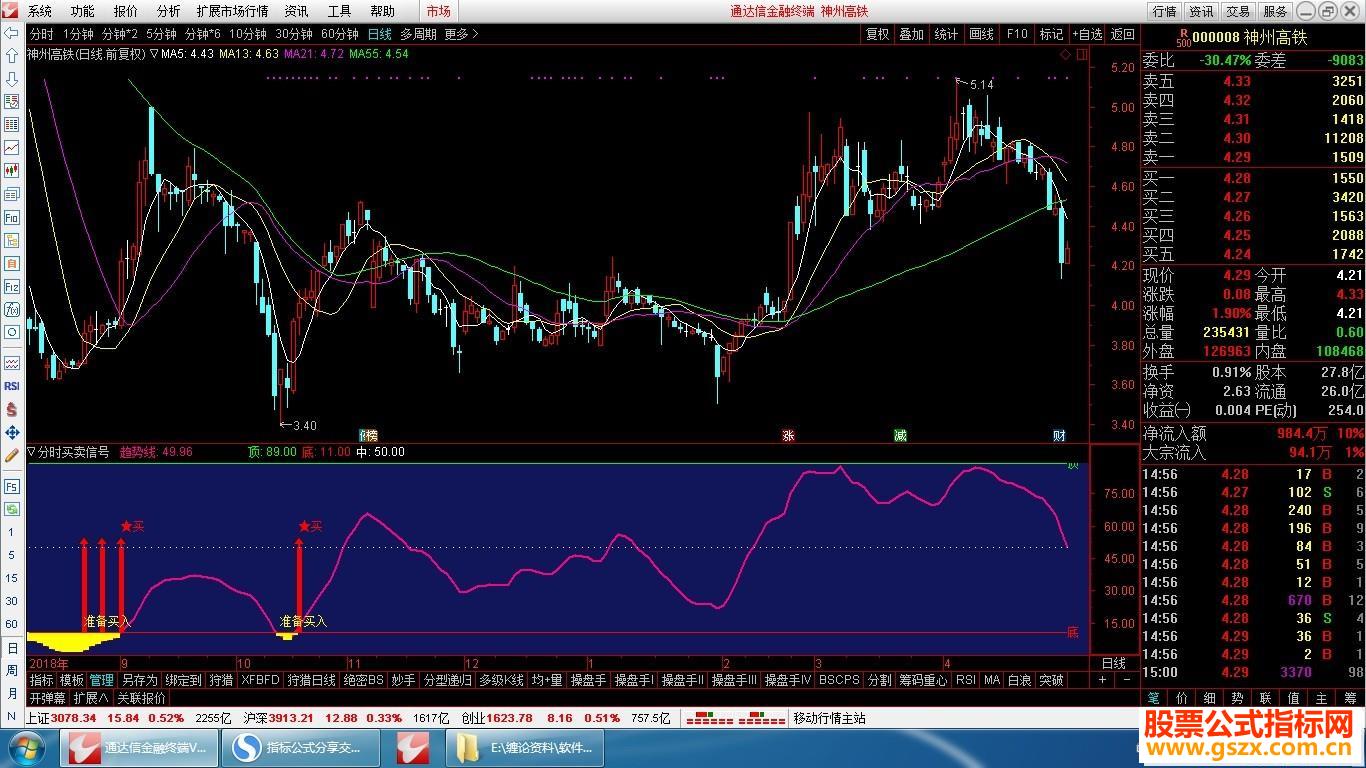Click the standalone red TDX taskbar icon
The height and width of the screenshot is (768, 1366).
(412, 747)
